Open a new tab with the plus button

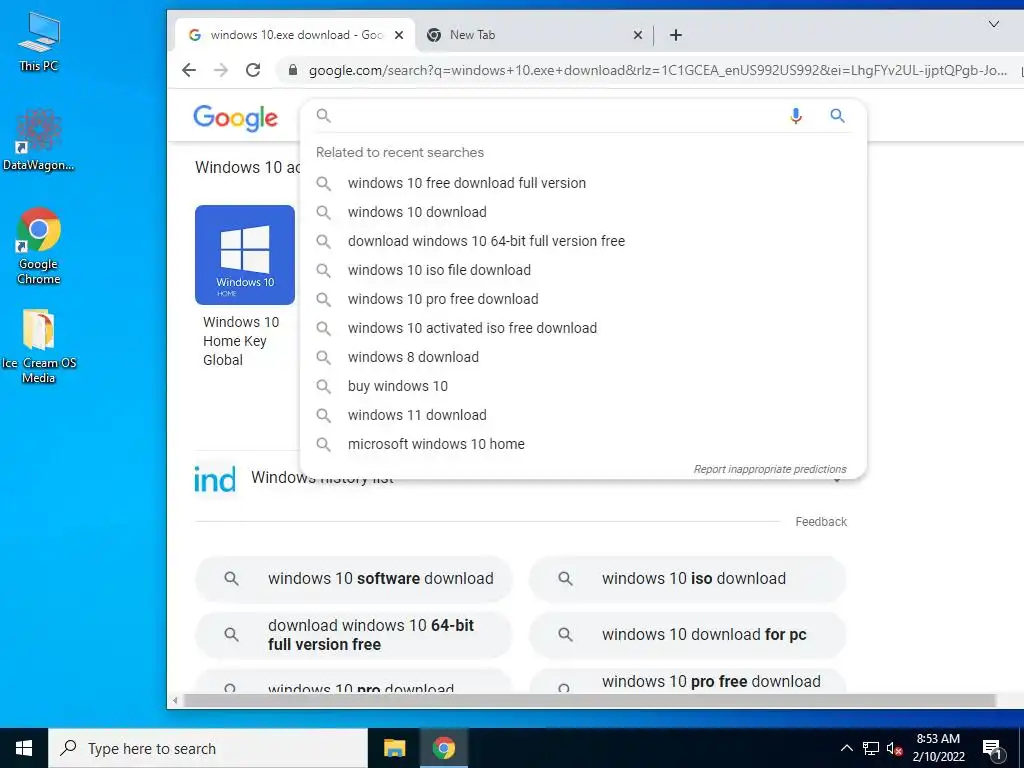coord(676,35)
